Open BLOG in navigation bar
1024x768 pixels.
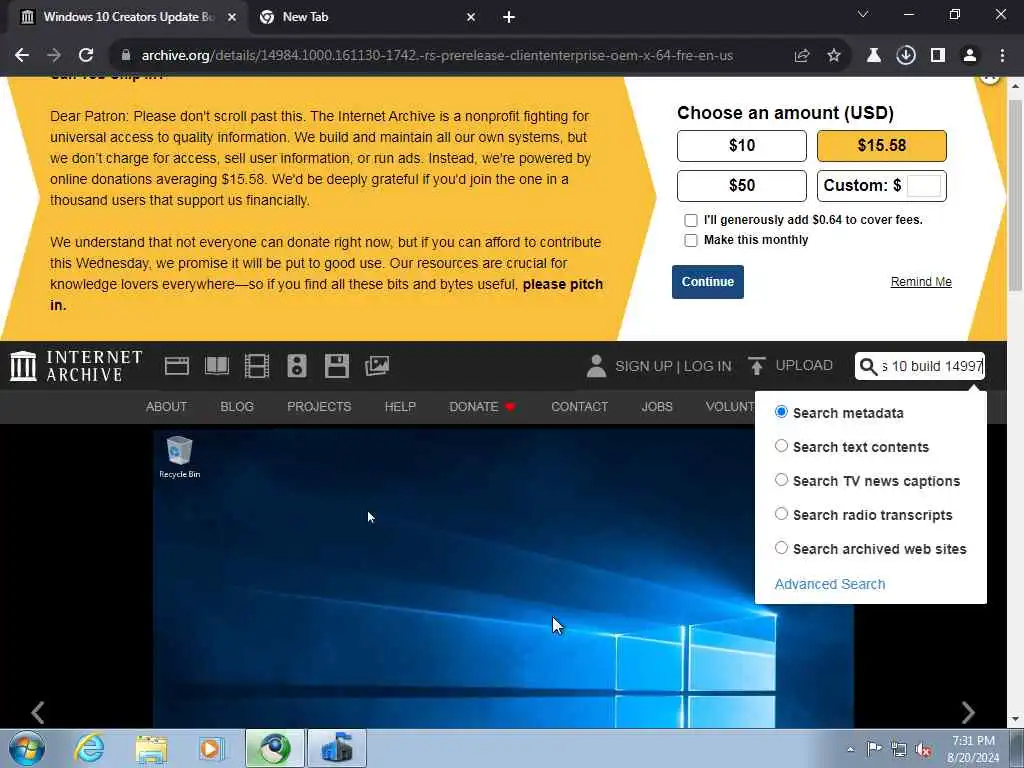pyautogui.click(x=237, y=407)
